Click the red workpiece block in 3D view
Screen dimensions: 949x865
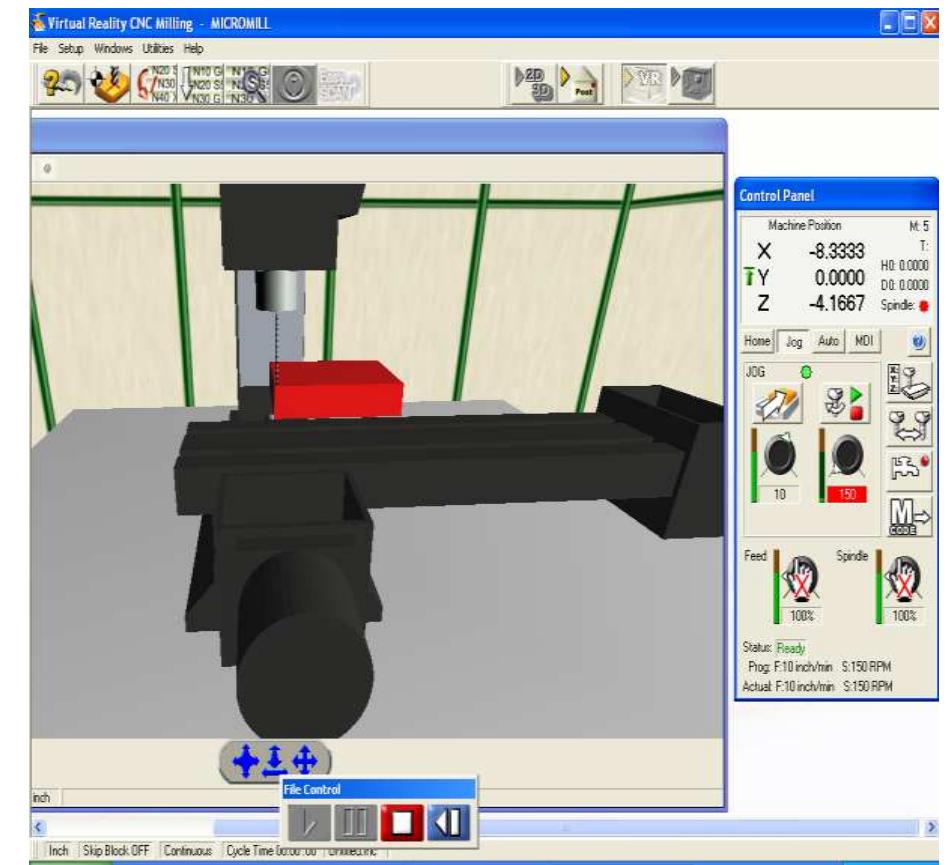click(337, 389)
